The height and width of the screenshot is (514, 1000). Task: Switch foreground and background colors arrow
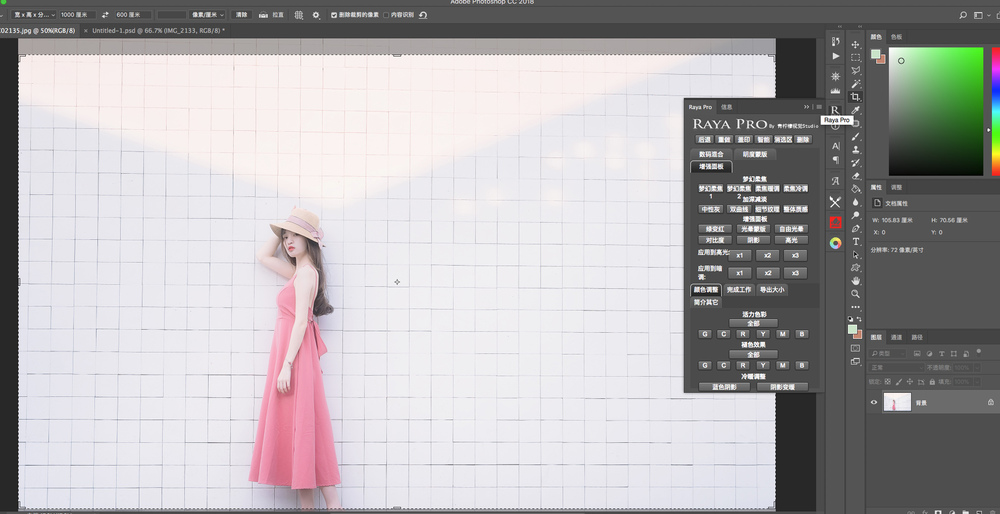[x=860, y=319]
